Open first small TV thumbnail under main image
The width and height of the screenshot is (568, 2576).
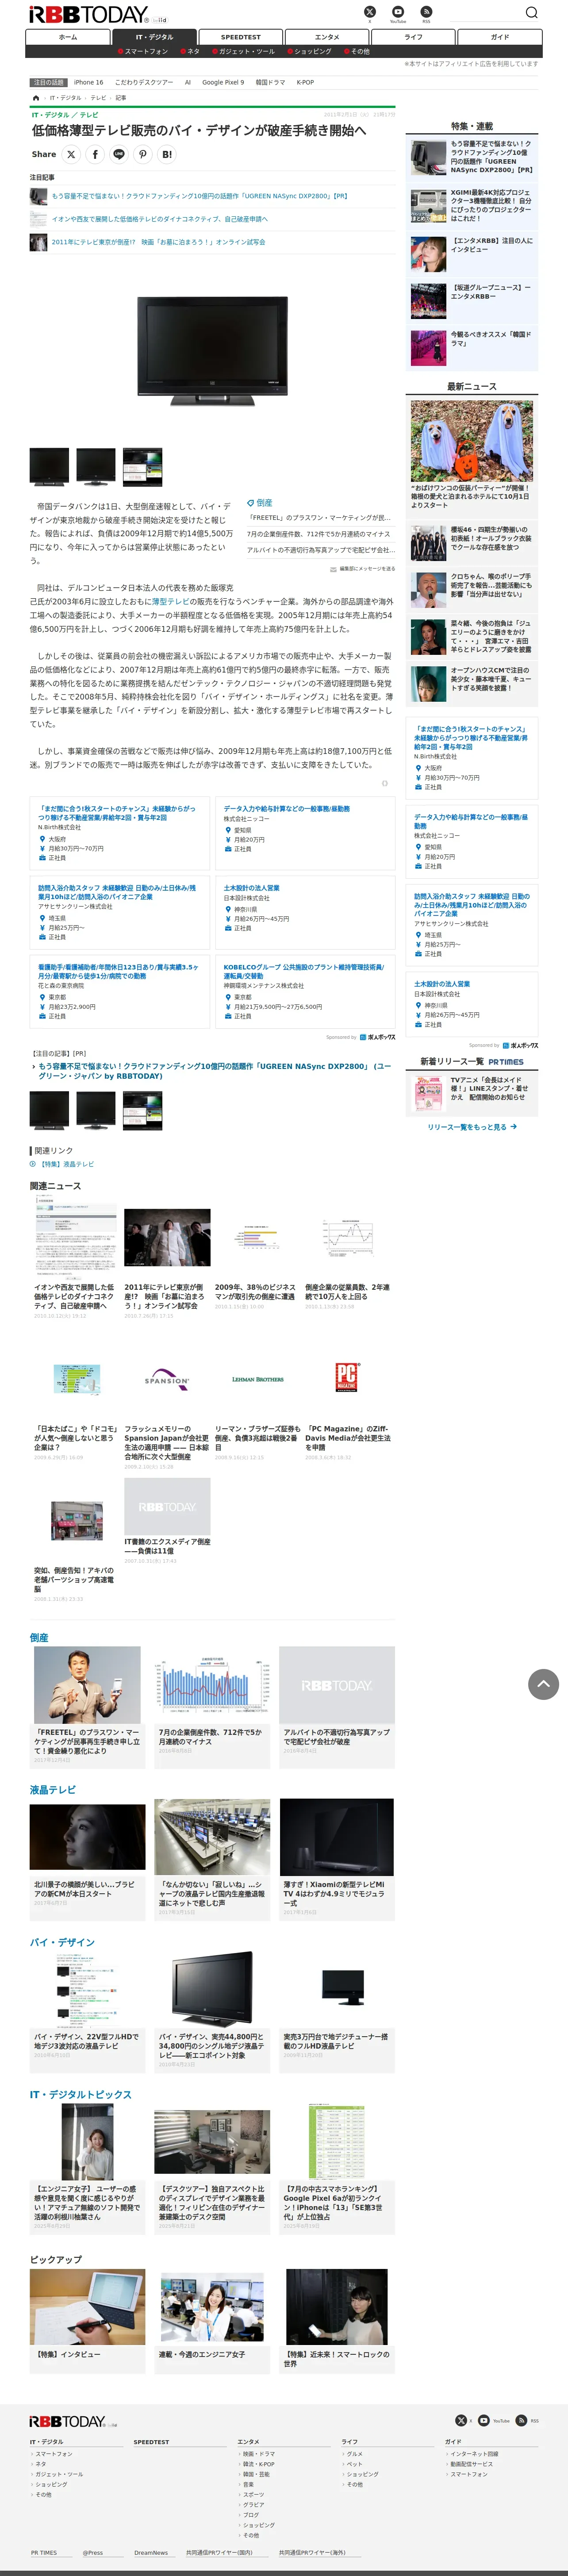coord(49,467)
